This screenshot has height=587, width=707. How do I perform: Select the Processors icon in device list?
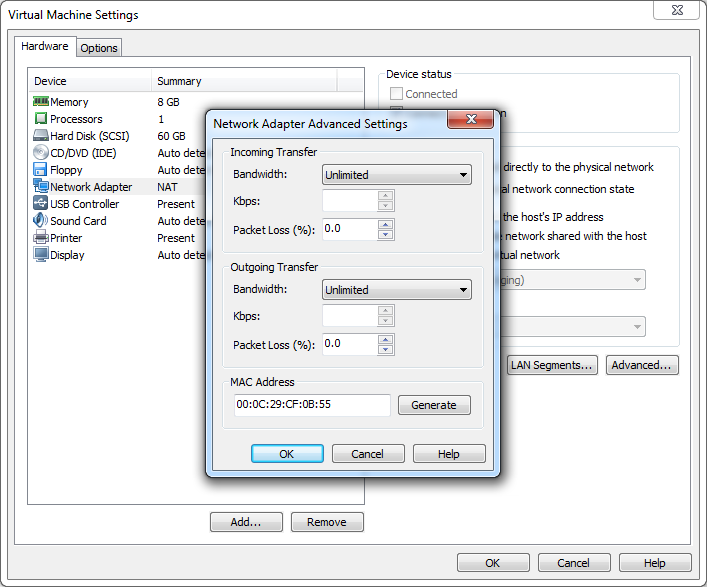(x=41, y=119)
